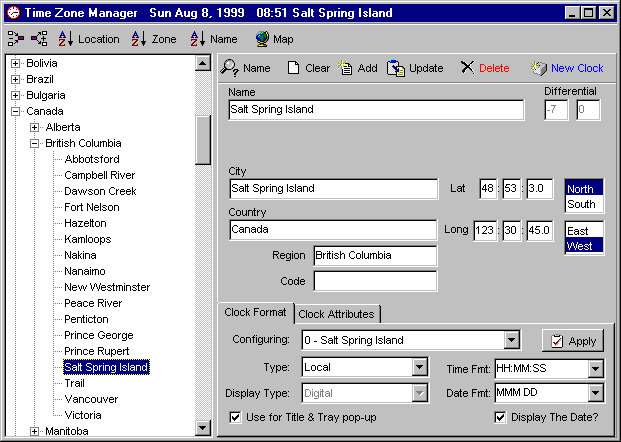Select South latitude option
Image resolution: width=621 pixels, height=442 pixels.
tap(584, 204)
